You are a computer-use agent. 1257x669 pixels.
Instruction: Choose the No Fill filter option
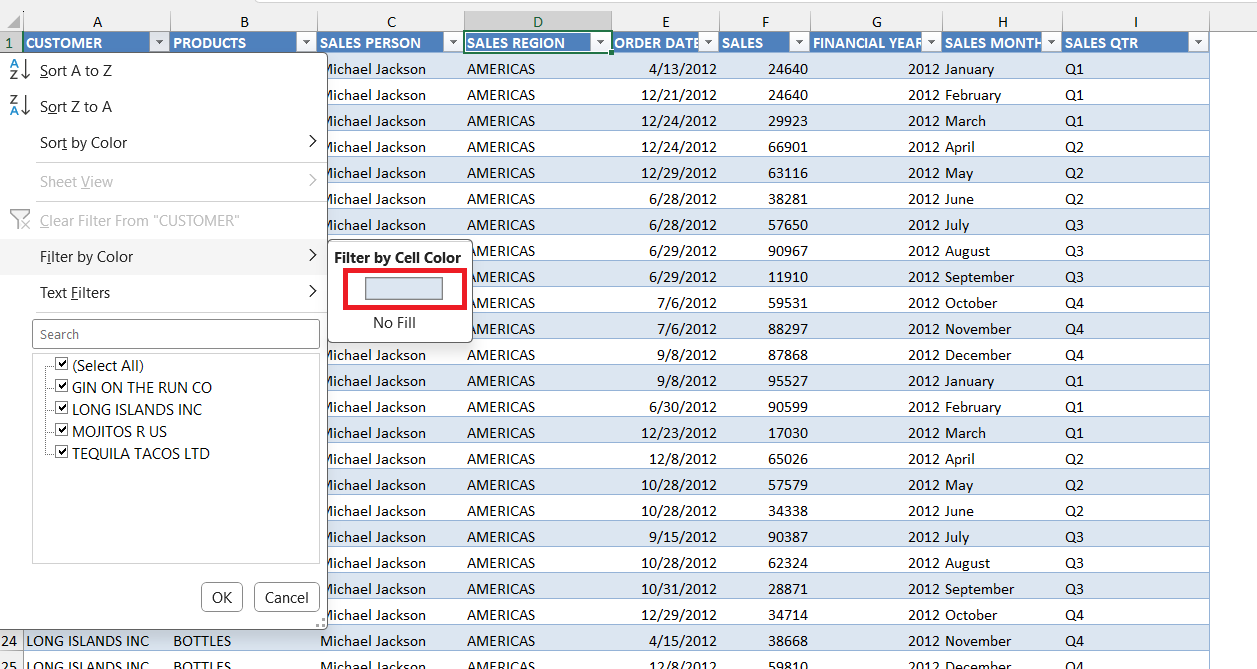394,323
